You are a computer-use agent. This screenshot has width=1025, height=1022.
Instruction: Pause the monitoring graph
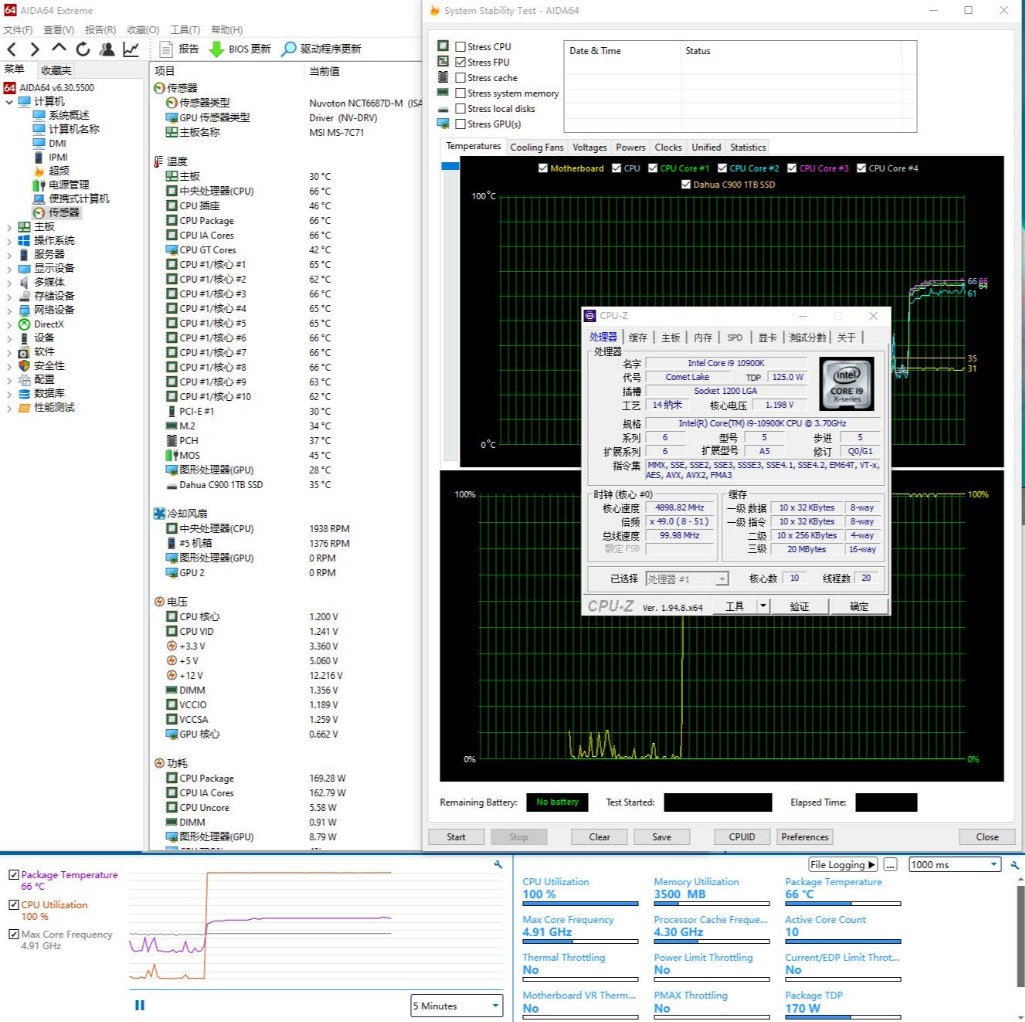click(x=140, y=1005)
